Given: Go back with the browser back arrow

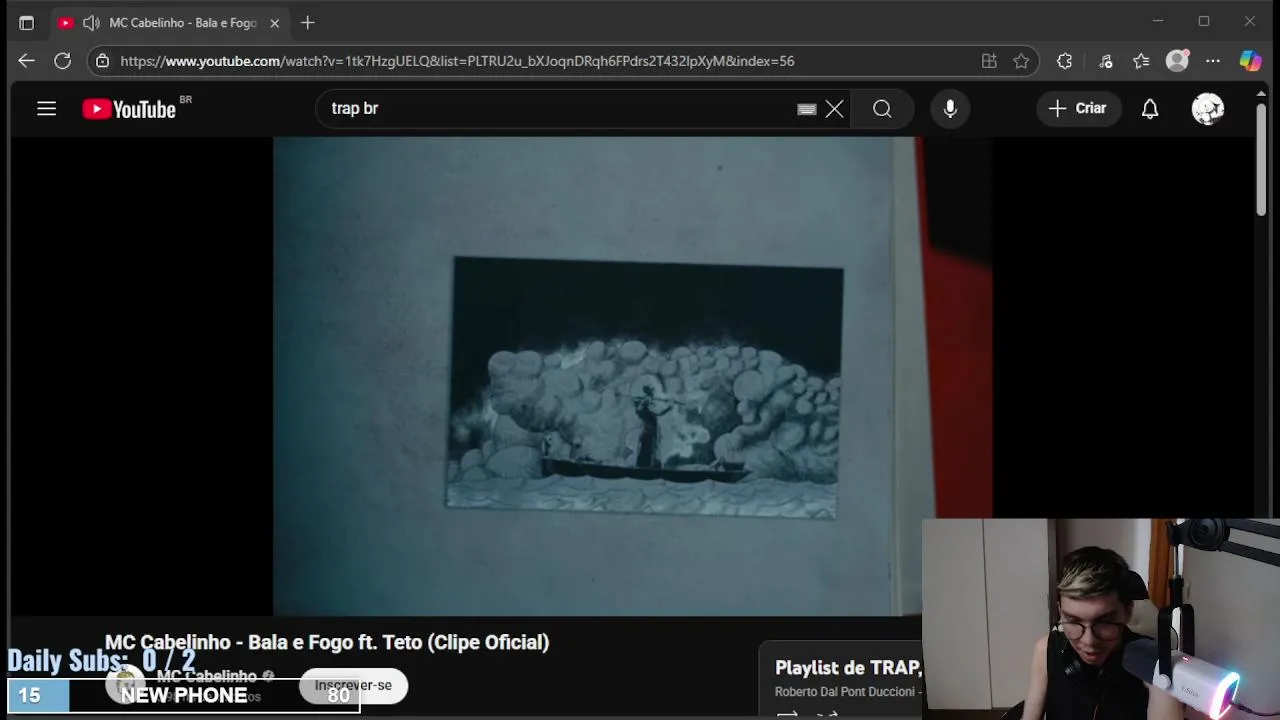Looking at the screenshot, I should click(x=26, y=61).
